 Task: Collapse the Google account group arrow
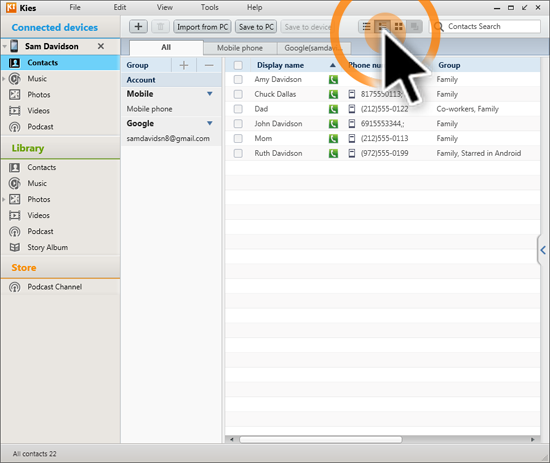point(210,123)
